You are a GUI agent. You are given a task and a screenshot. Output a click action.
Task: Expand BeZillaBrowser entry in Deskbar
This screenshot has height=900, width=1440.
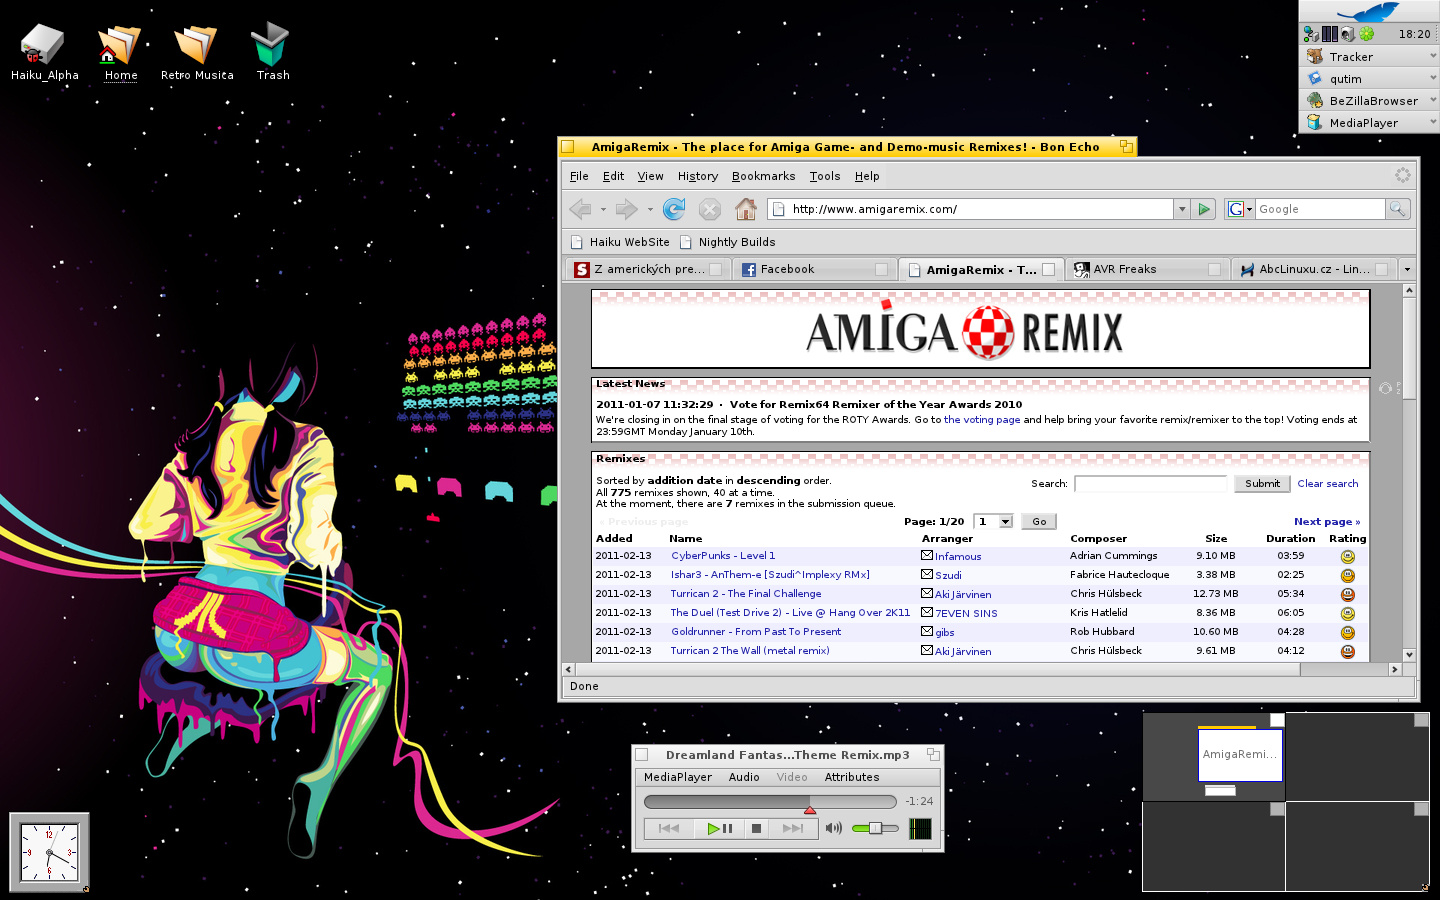click(1433, 100)
